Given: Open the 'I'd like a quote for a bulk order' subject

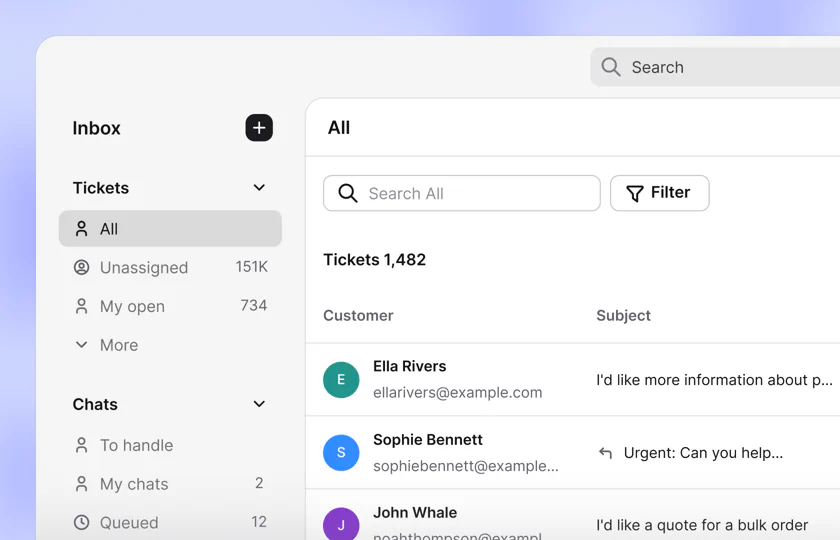Looking at the screenshot, I should coord(702,525).
